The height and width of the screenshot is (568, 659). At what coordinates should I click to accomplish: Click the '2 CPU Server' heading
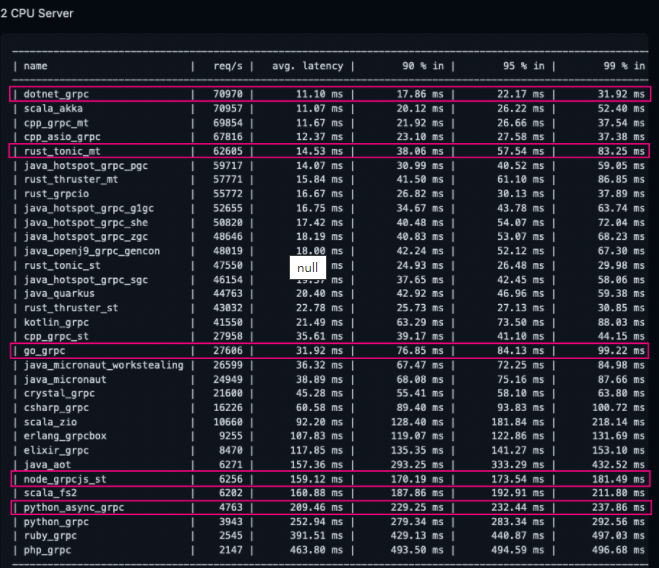[37, 13]
